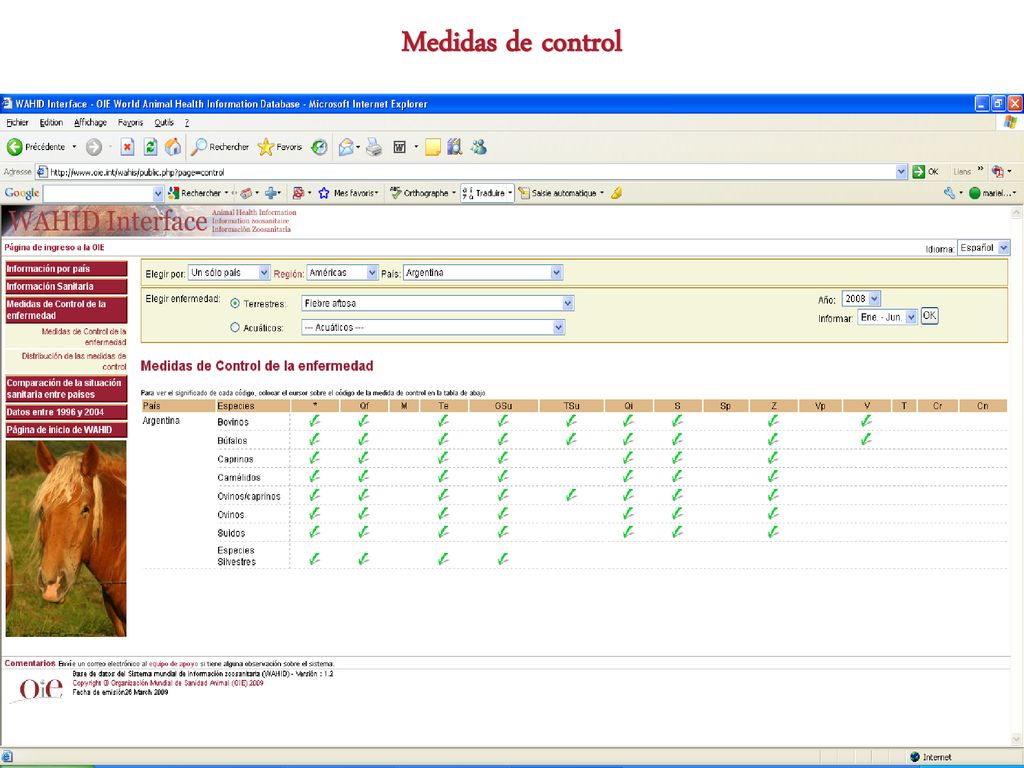Click the equipo de apoyo link
Viewport: 1024px width, 768px height.
pos(173,664)
